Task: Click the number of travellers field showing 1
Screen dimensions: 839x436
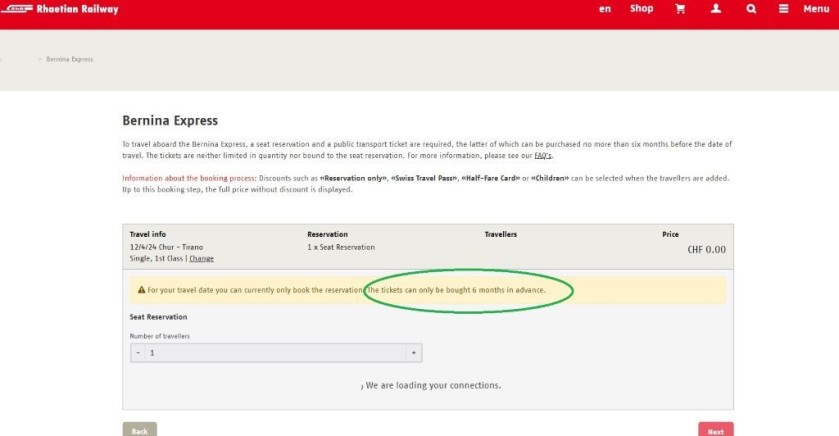Action: 276,353
